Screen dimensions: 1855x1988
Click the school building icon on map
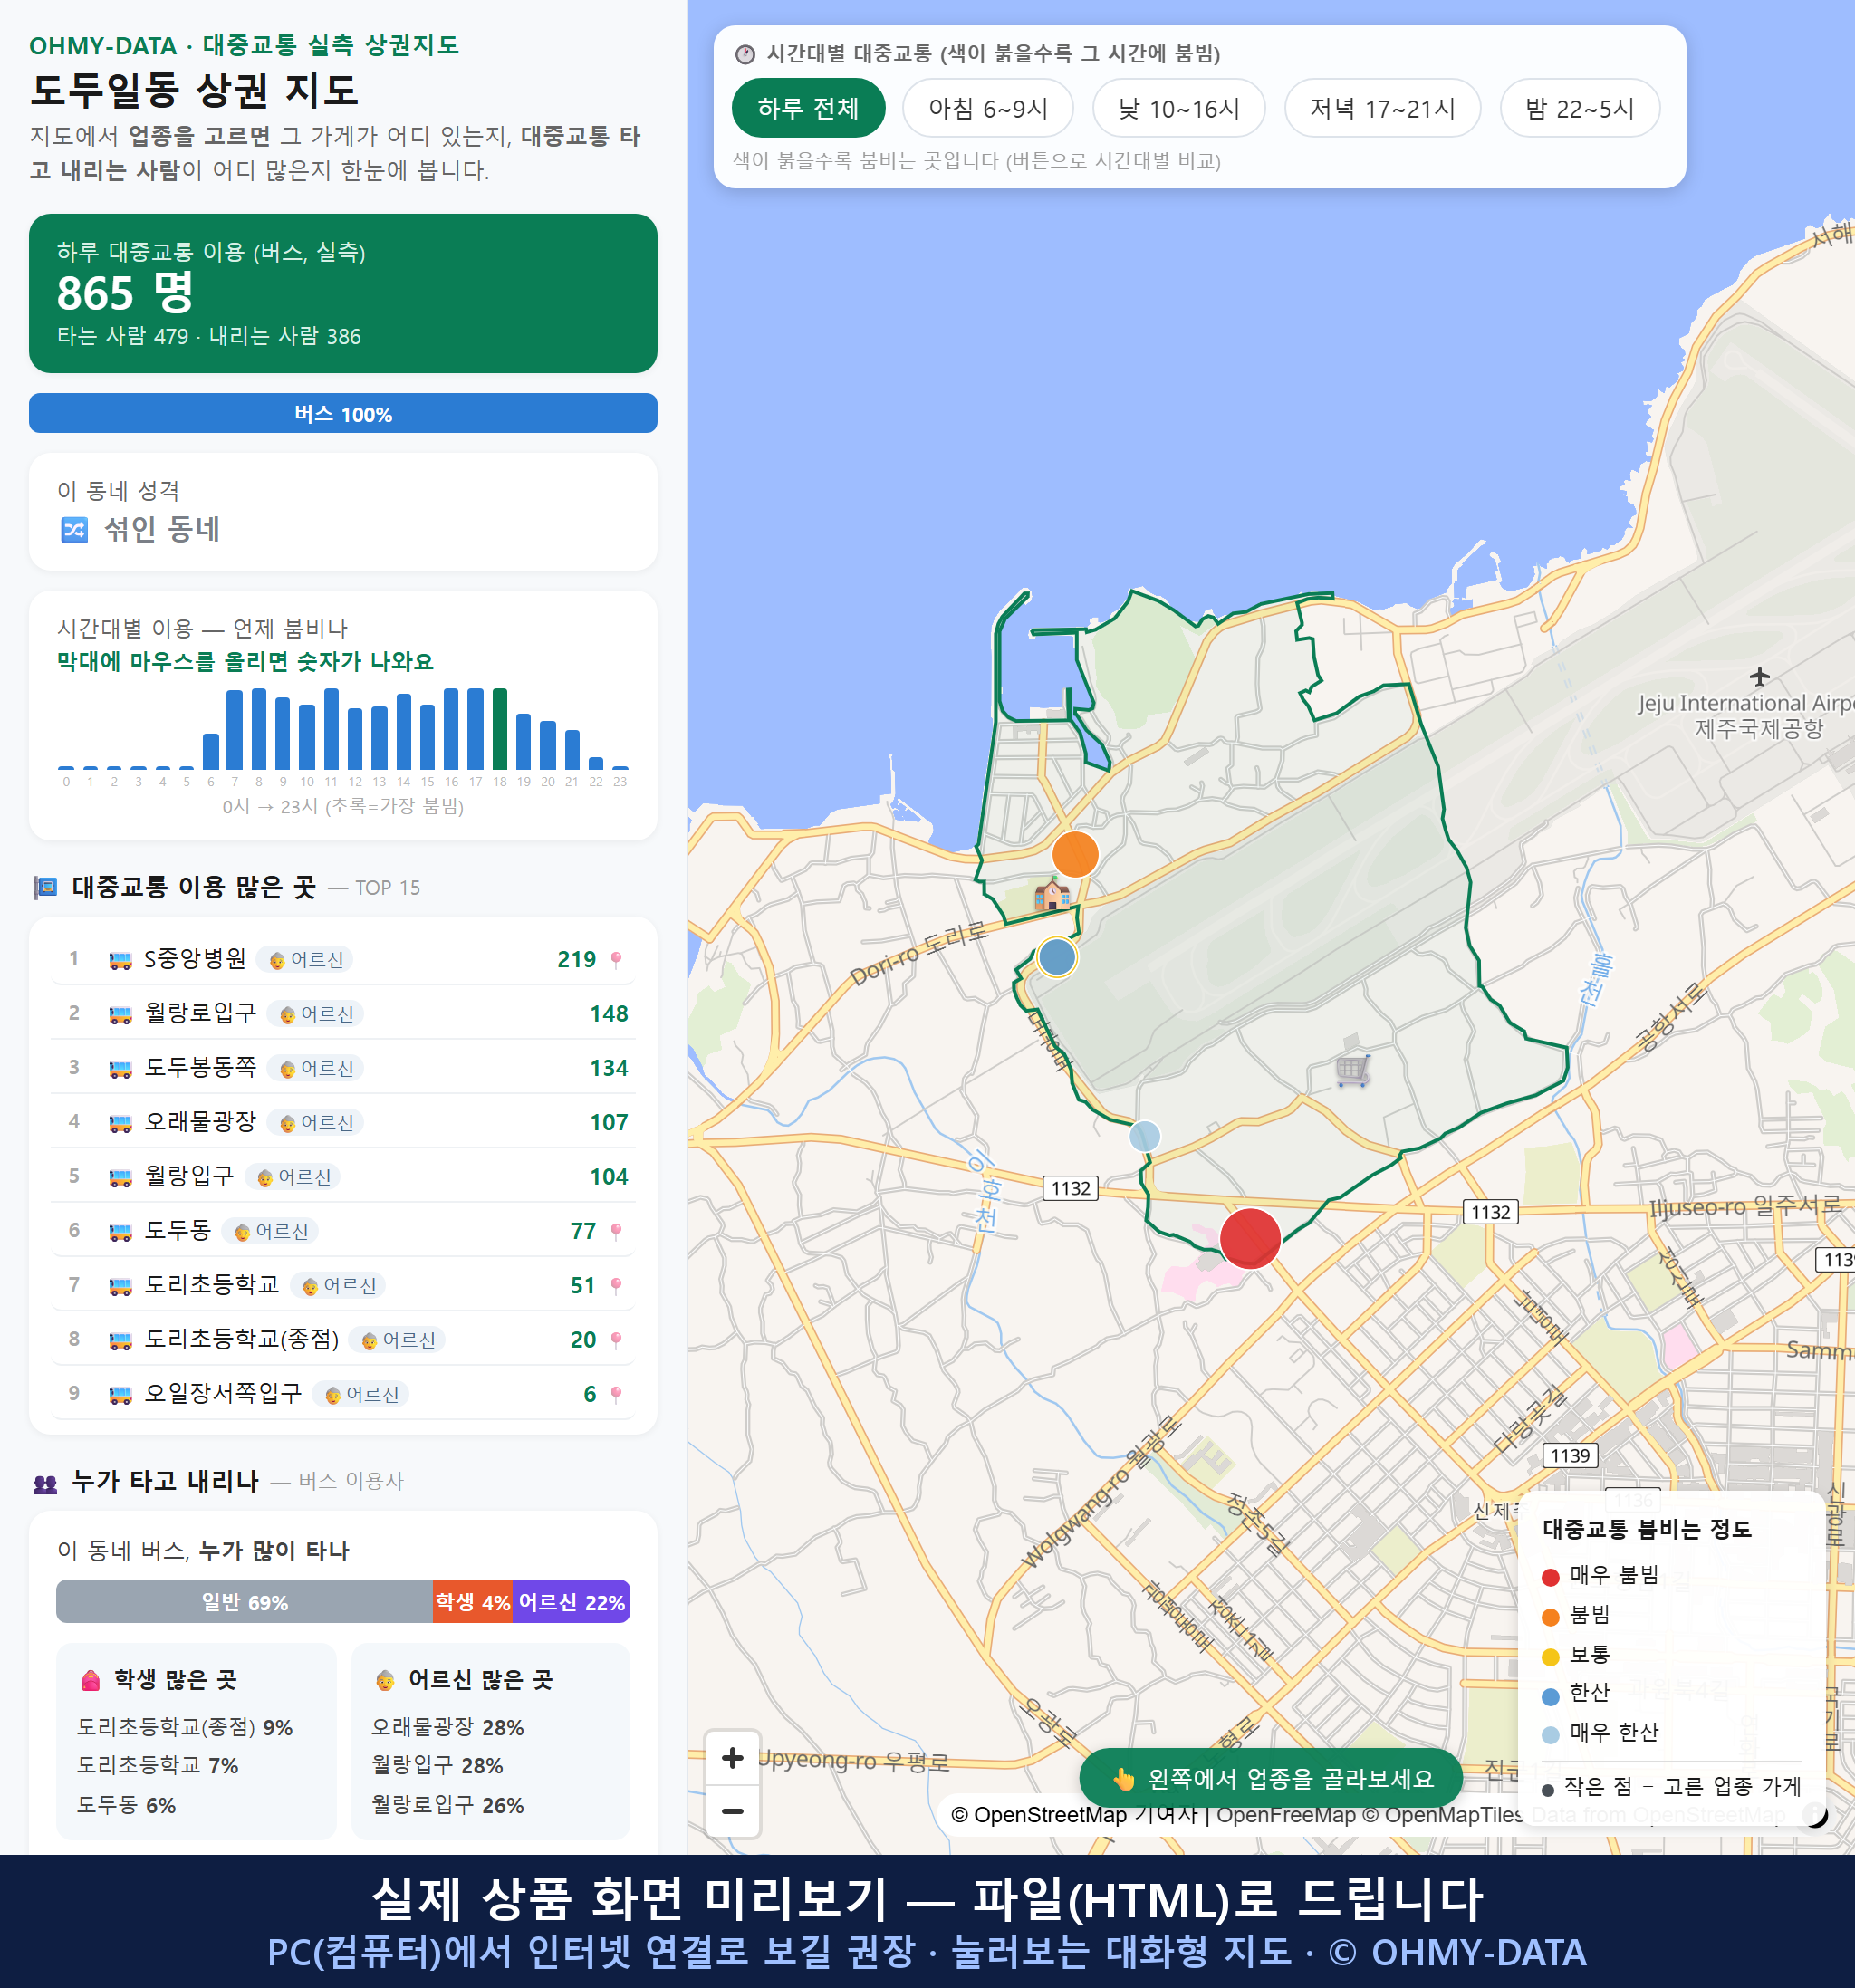click(1052, 893)
